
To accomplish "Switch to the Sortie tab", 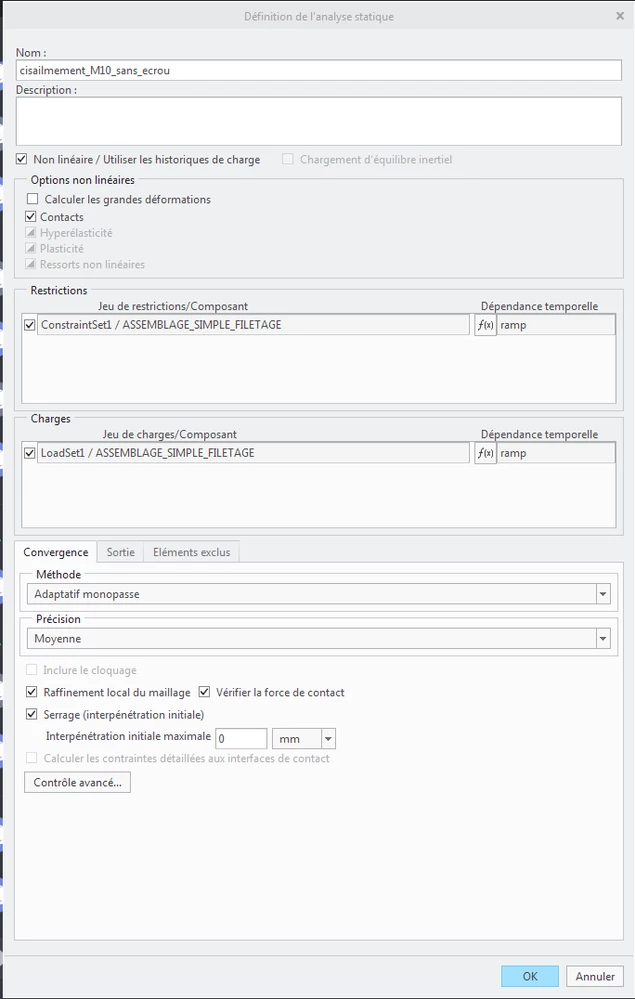I will (x=120, y=552).
